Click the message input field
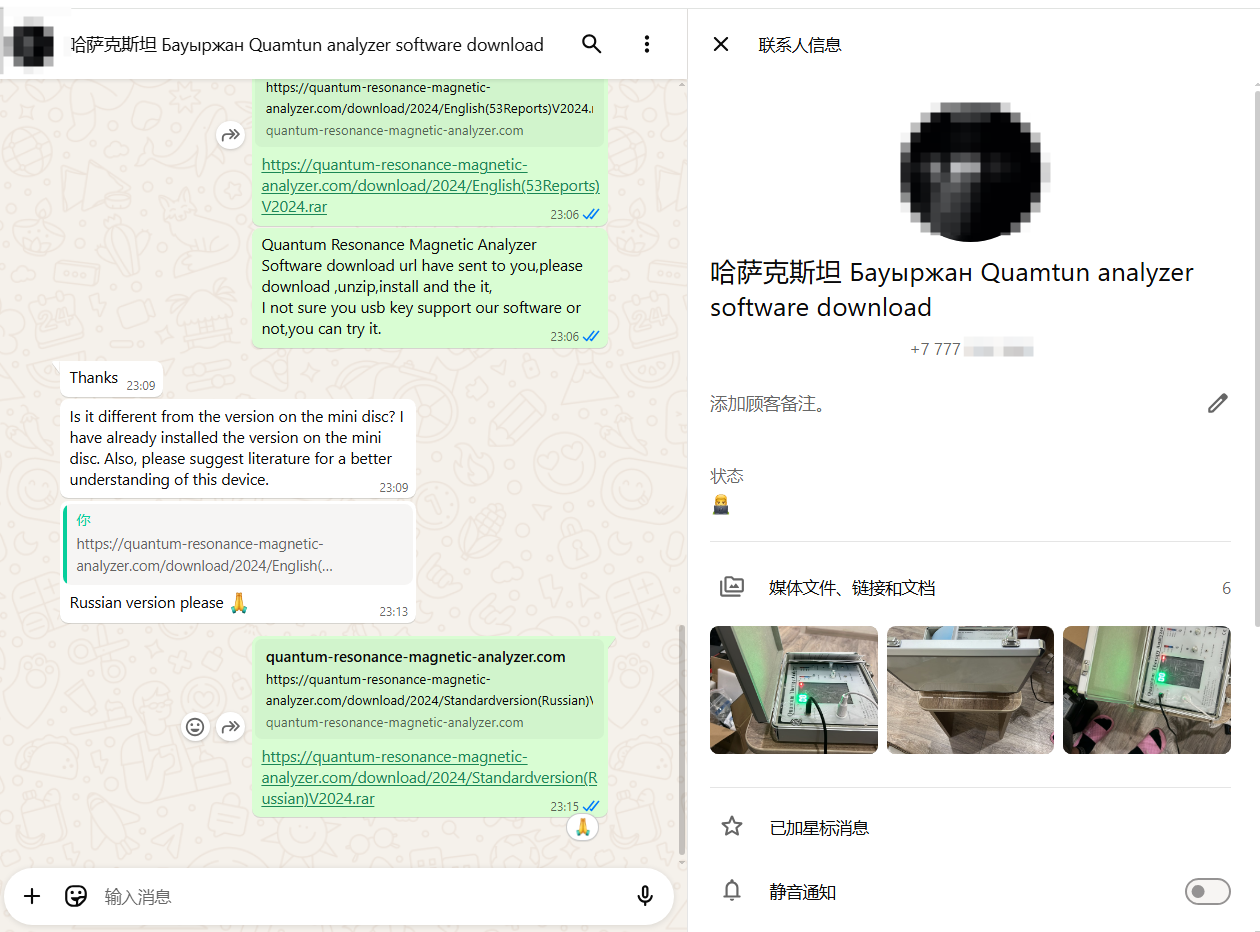Viewport: 1260px width, 932px height. pyautogui.click(x=360, y=897)
